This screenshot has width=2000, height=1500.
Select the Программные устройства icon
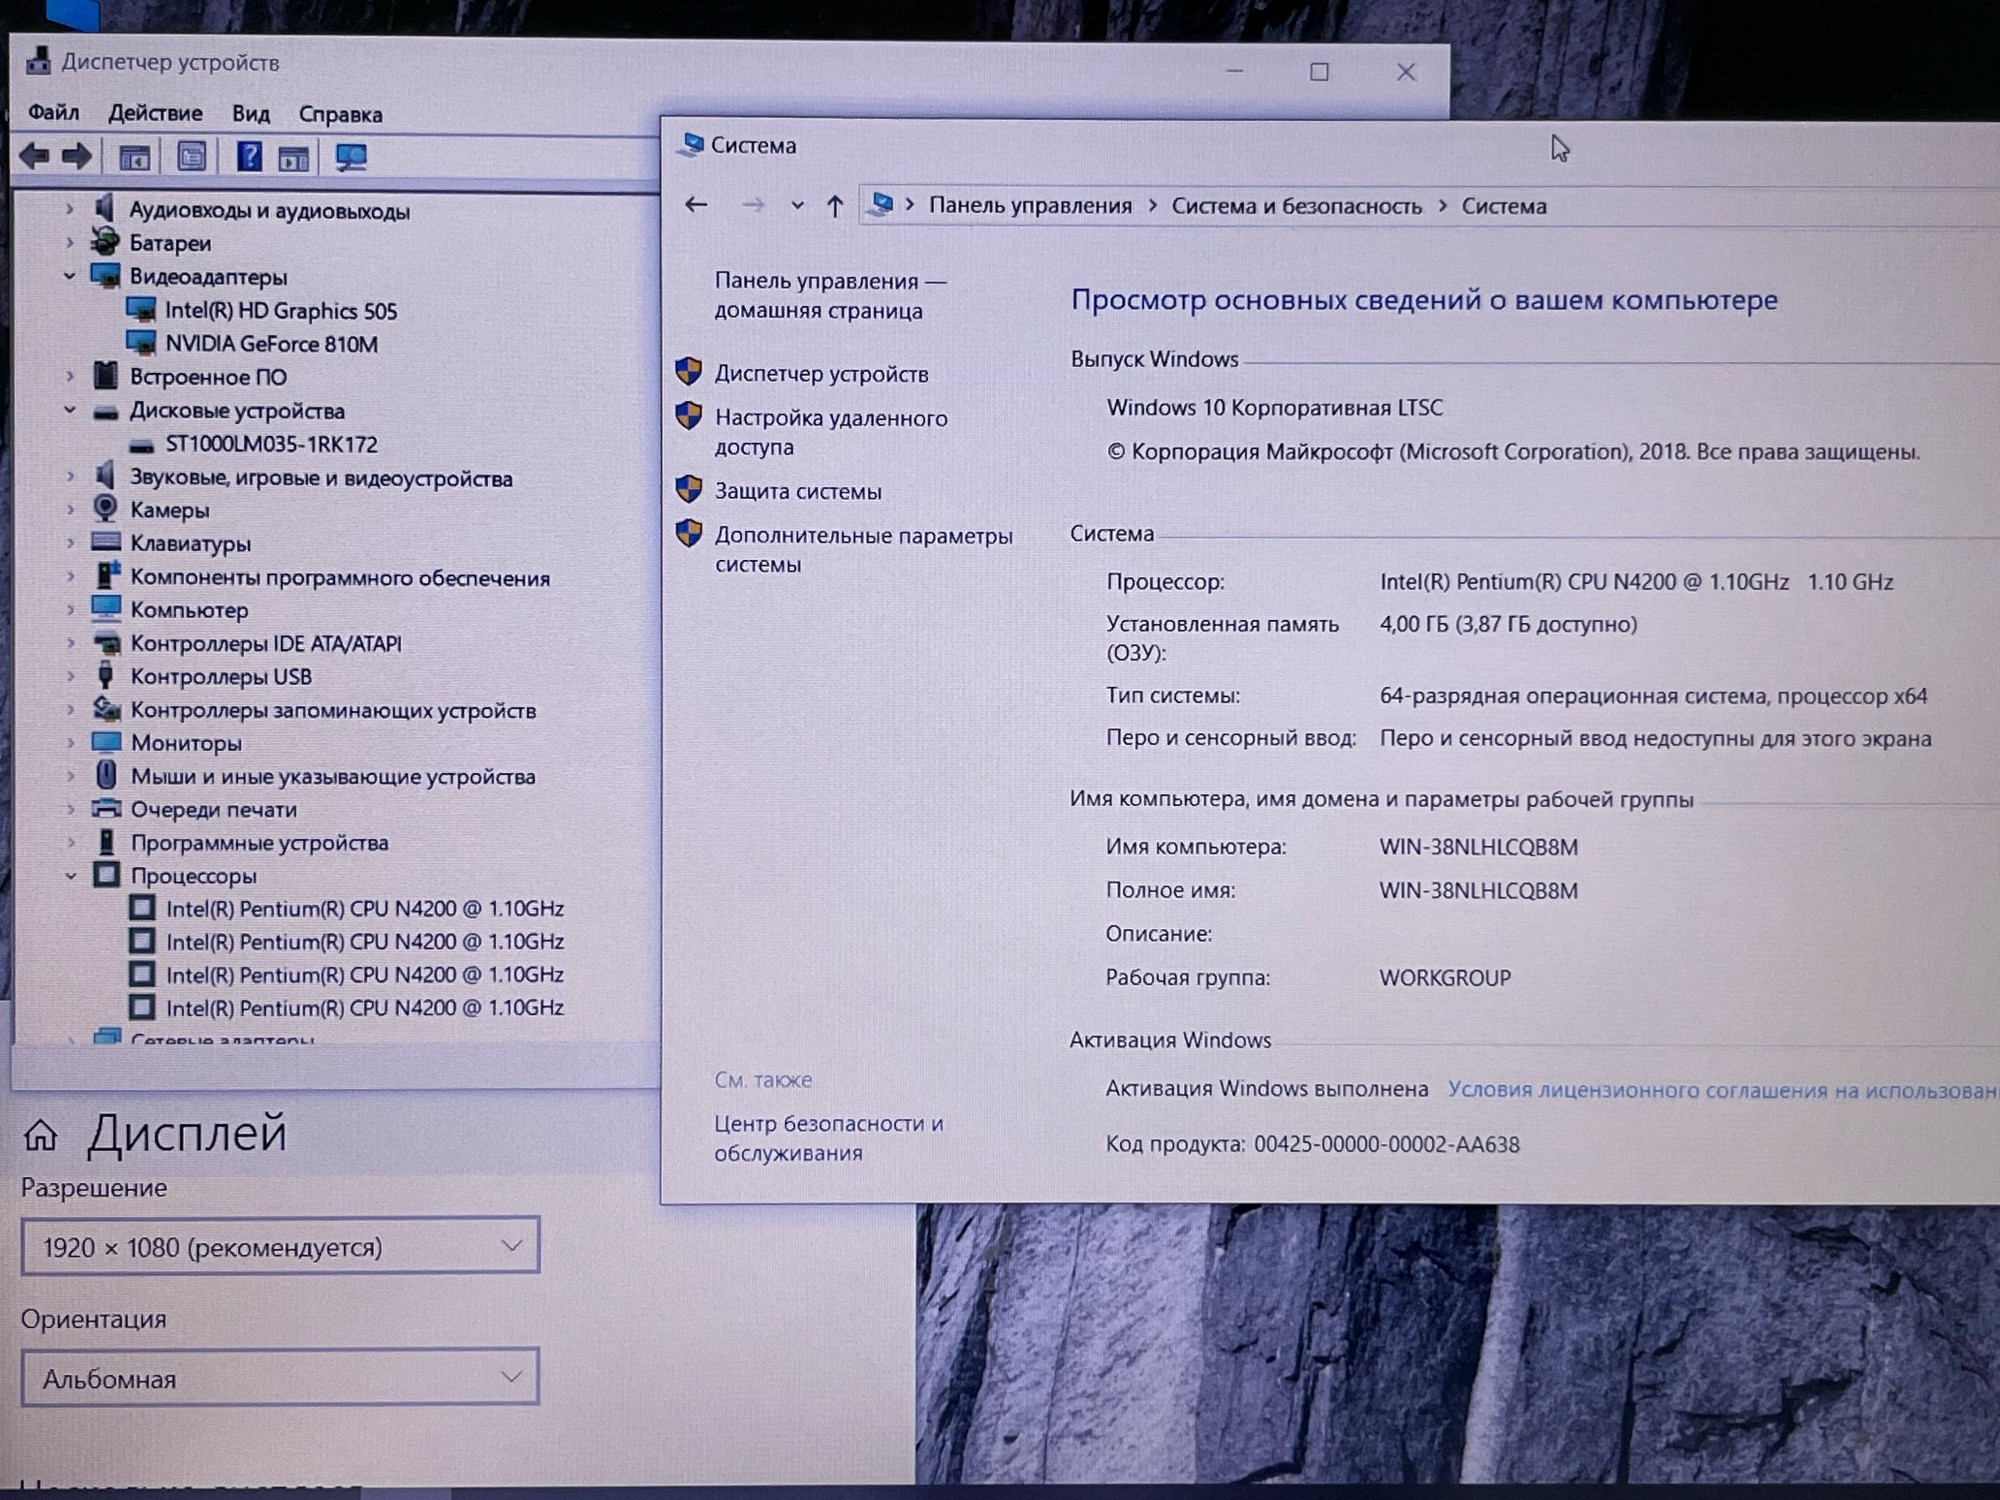pos(107,842)
